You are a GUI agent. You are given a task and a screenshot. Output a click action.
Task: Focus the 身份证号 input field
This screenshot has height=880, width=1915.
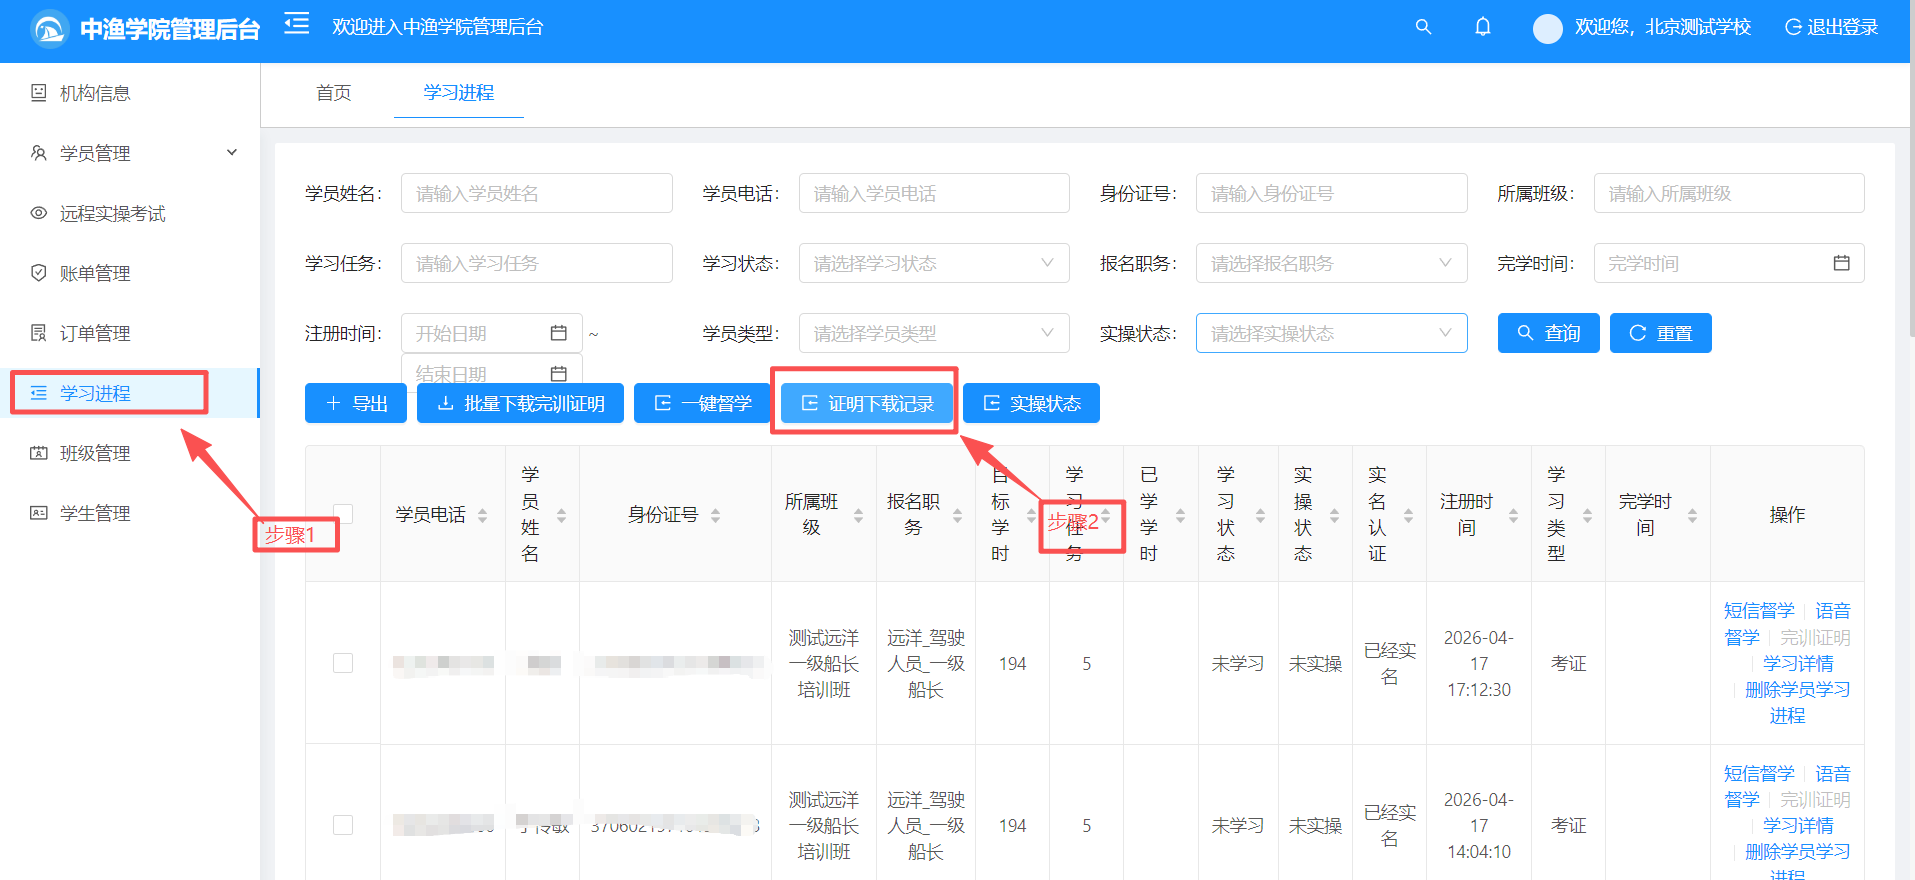[1331, 193]
